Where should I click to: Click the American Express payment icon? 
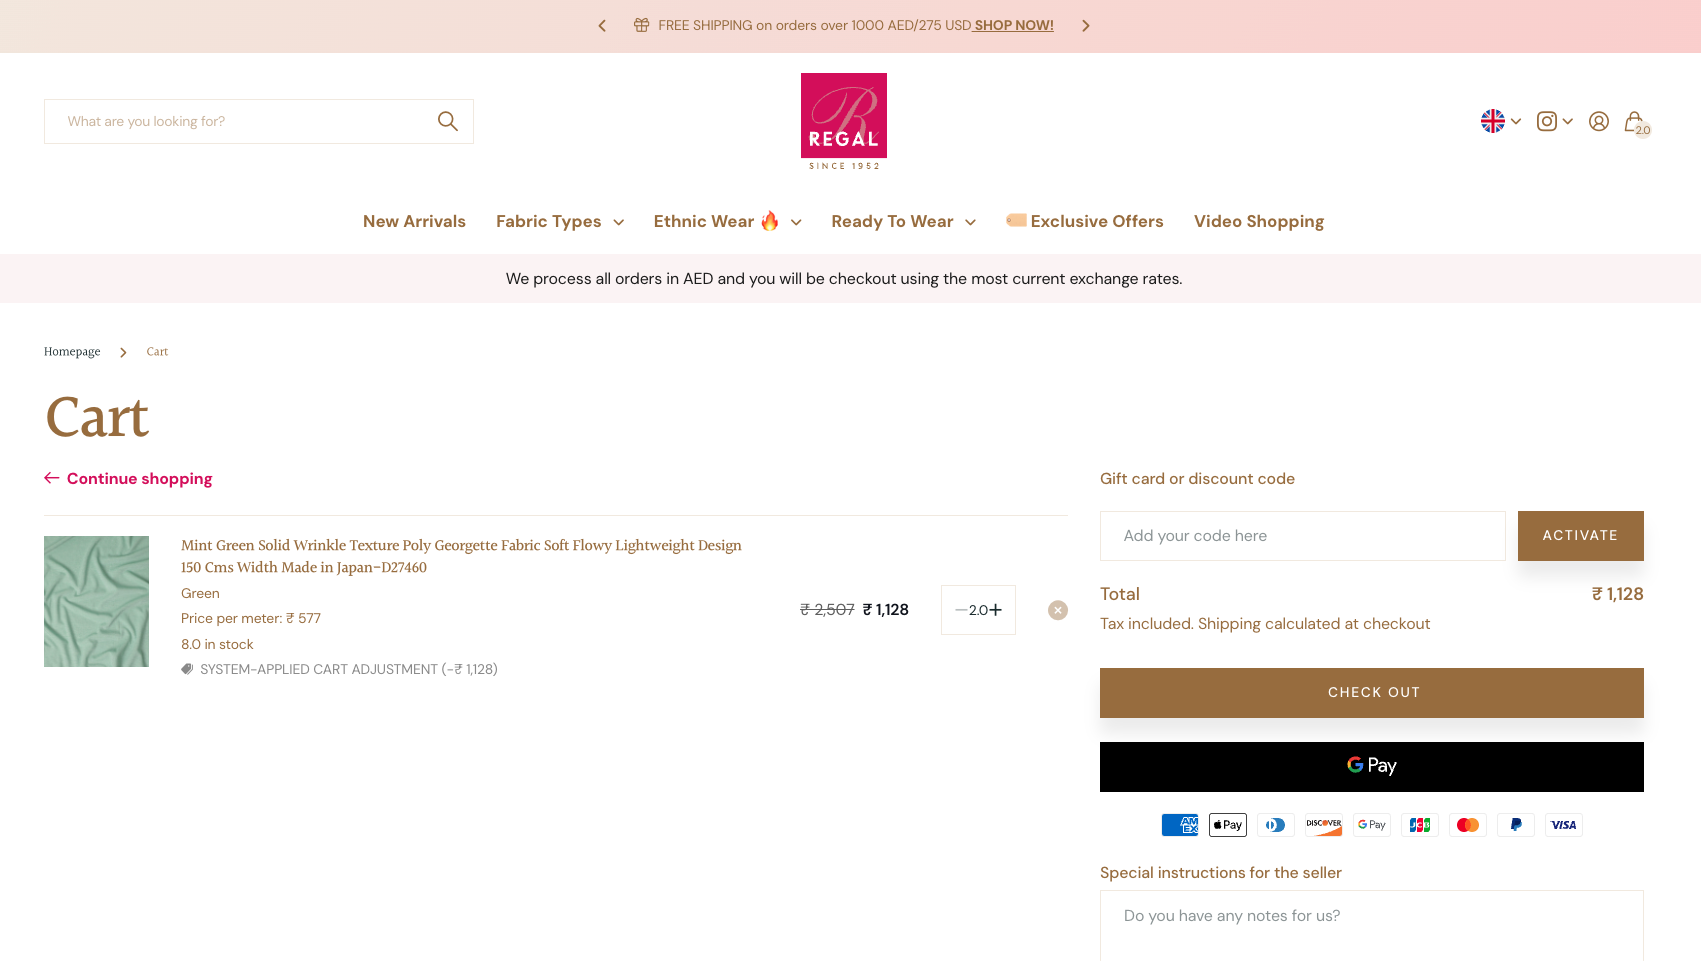pyautogui.click(x=1180, y=825)
